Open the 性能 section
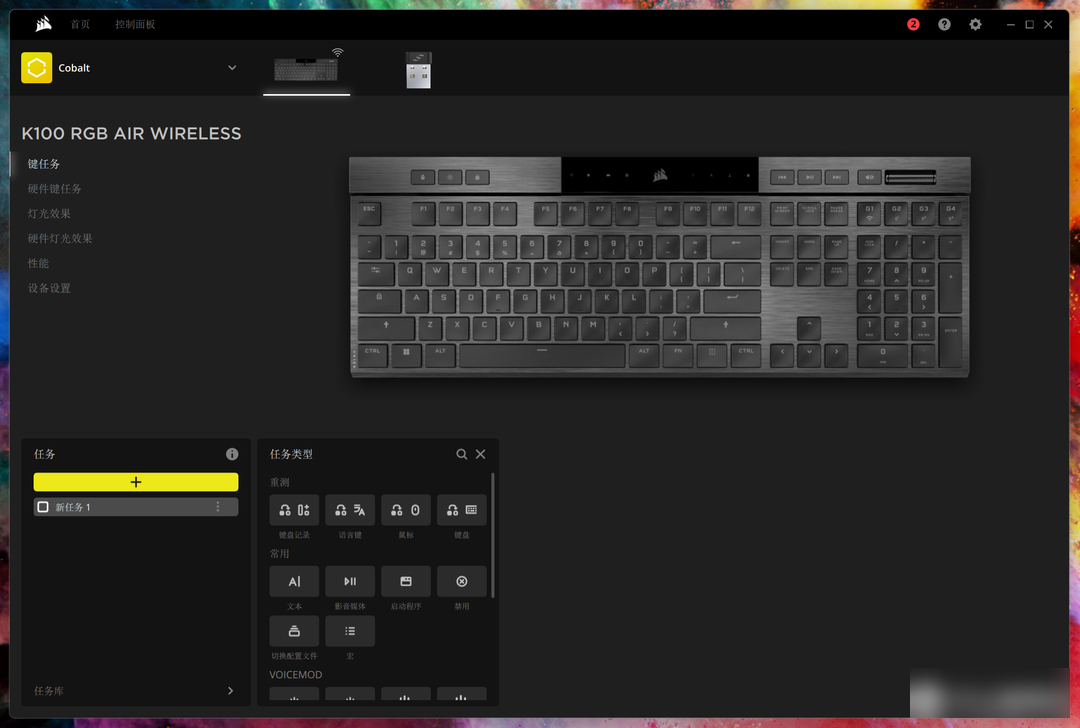Image resolution: width=1080 pixels, height=728 pixels. click(x=38, y=263)
